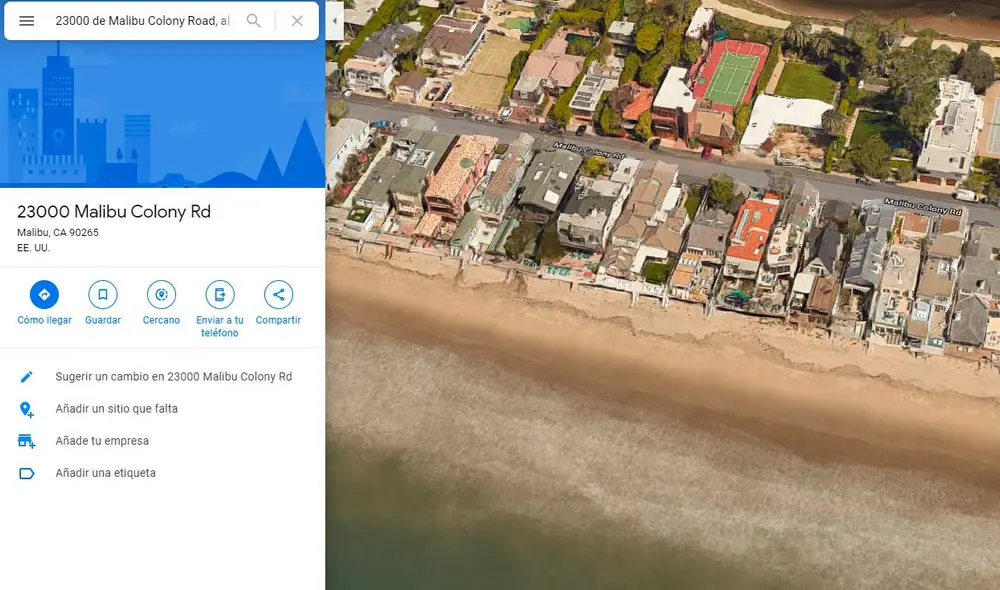The height and width of the screenshot is (590, 1000).
Task: Share the location via the Compartir icon
Action: click(277, 293)
